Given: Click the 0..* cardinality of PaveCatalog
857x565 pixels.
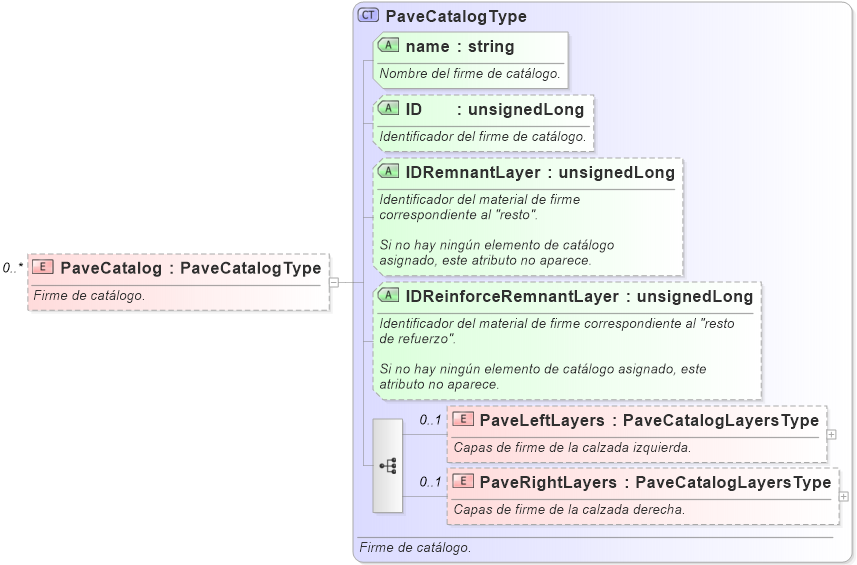Looking at the screenshot, I should (13, 268).
